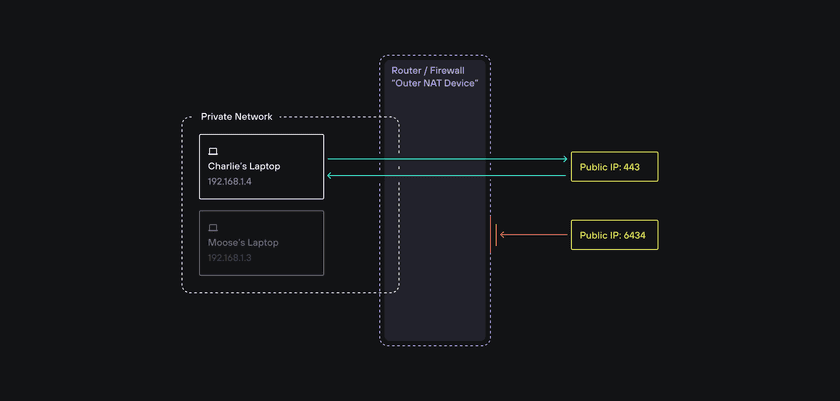Click the Public IP: 443 box
Screen dimensions: 840x401
pyautogui.click(x=614, y=167)
